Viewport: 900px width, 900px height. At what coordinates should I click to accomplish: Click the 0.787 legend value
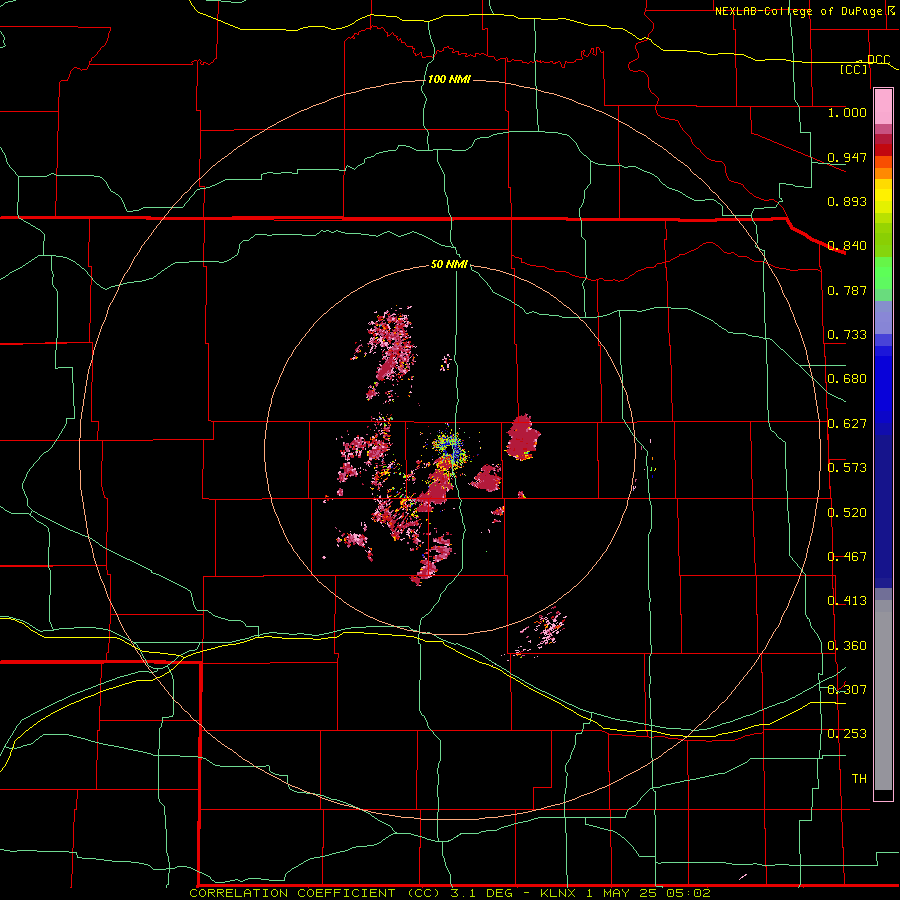[x=847, y=290]
